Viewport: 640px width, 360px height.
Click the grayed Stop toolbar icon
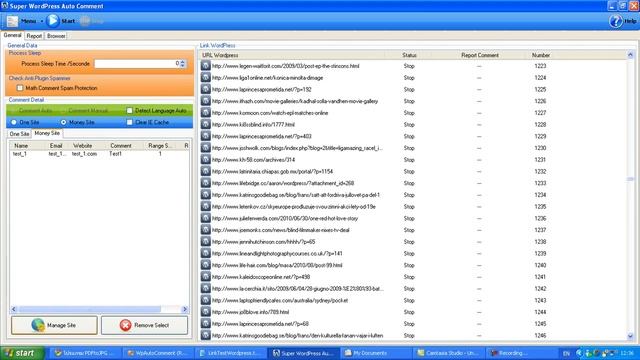pos(84,21)
